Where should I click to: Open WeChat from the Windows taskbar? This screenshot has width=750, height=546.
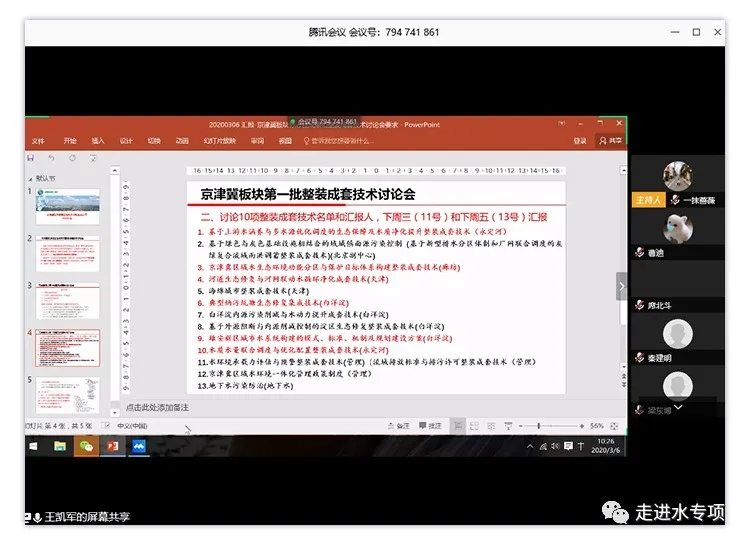point(86,445)
